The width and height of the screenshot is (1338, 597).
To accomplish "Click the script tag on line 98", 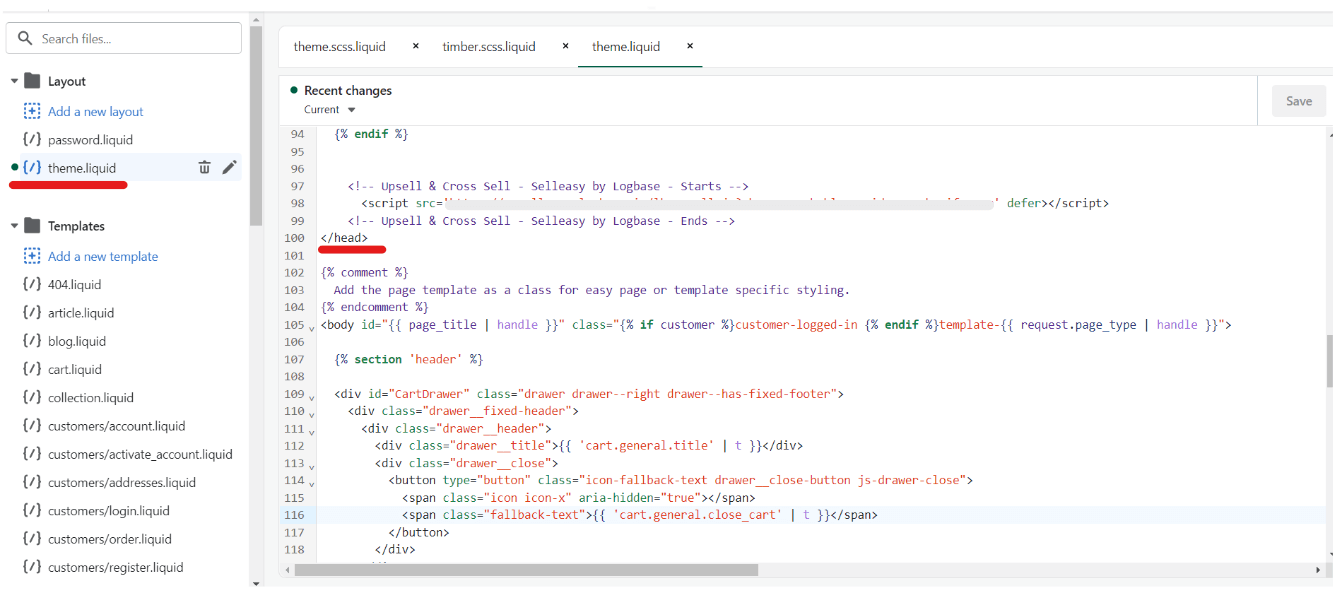I will click(x=735, y=203).
